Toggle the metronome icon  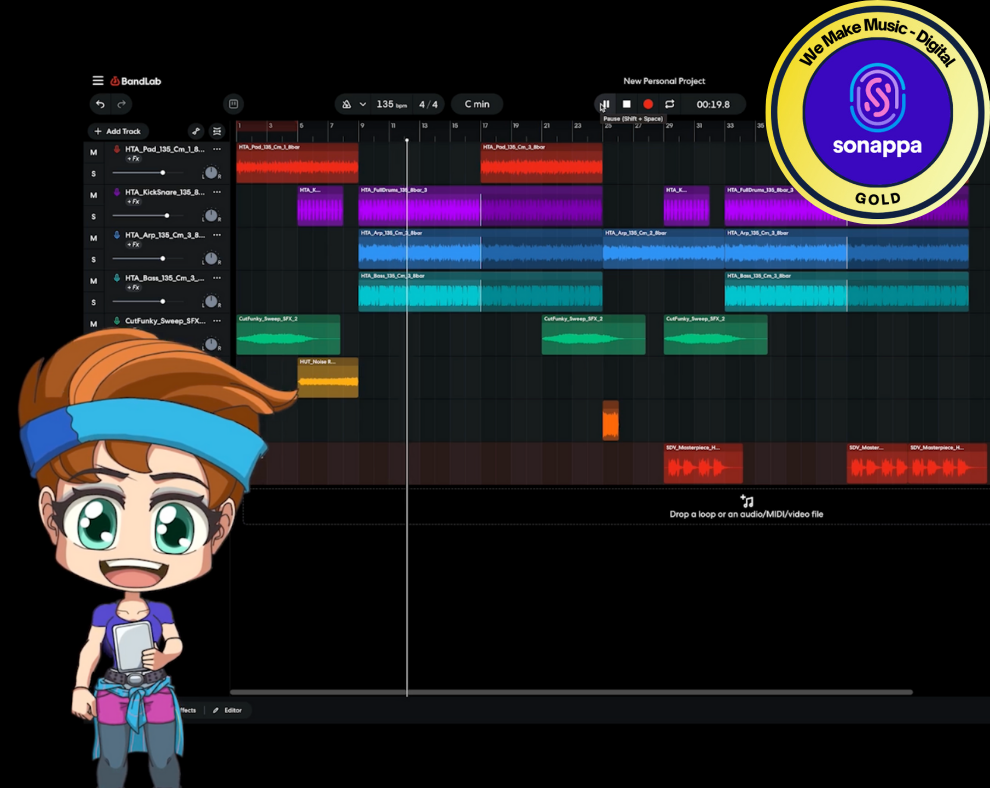(347, 104)
